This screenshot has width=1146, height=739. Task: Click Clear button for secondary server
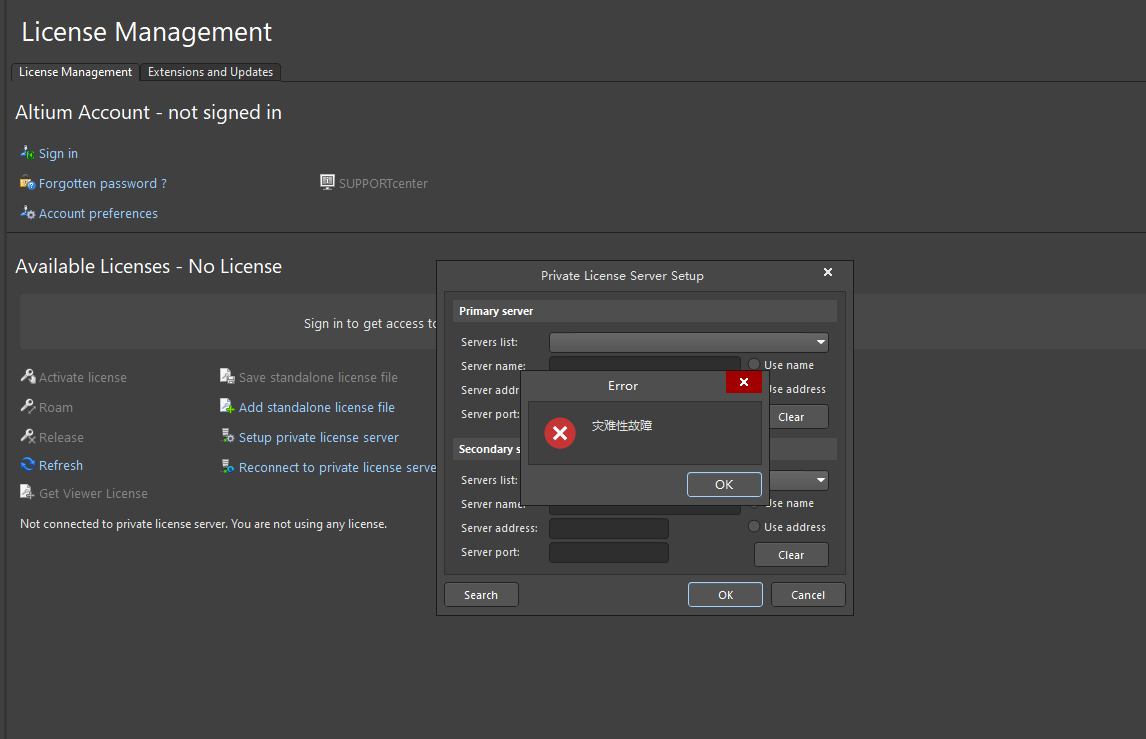tap(790, 555)
